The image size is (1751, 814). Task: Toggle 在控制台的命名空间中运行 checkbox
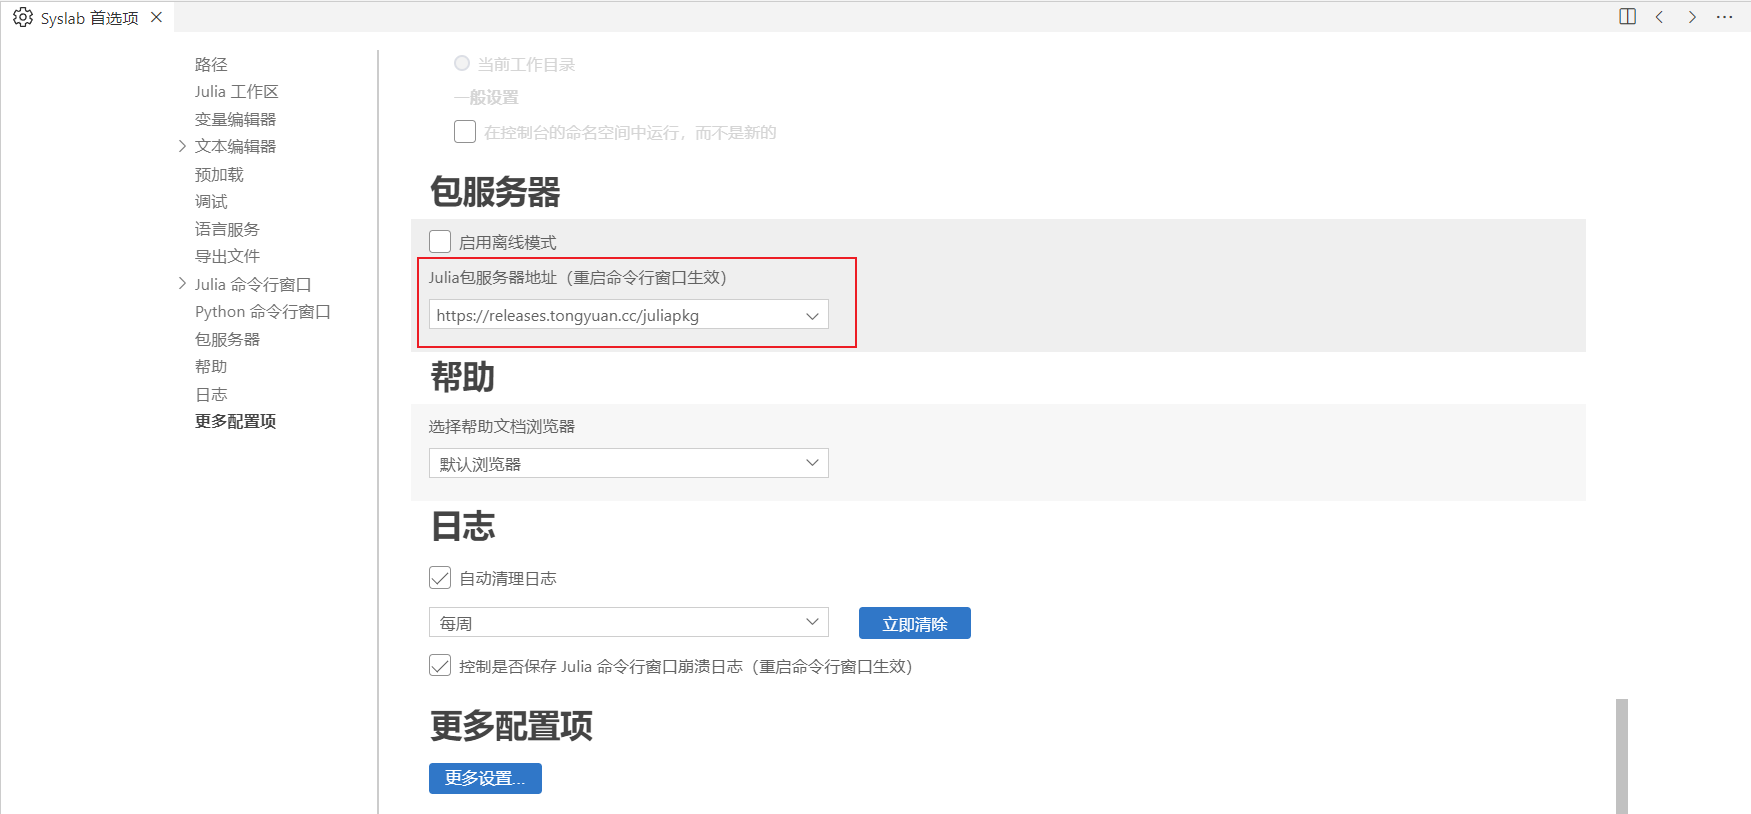pos(465,132)
